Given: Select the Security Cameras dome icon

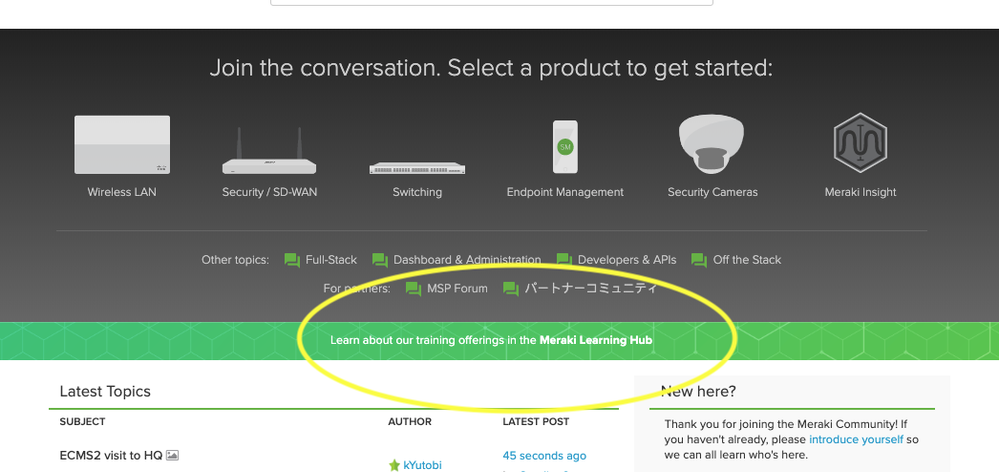Looking at the screenshot, I should point(712,144).
